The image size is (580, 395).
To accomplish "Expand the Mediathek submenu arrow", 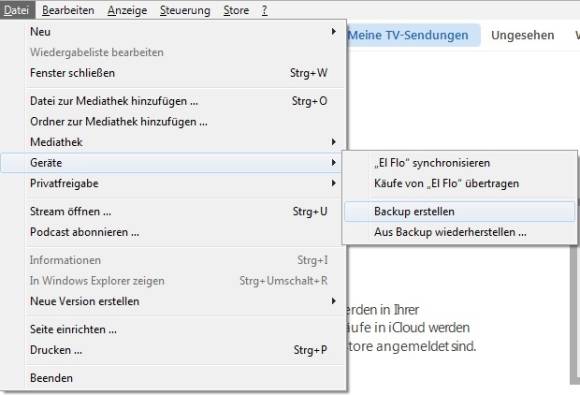I will coord(333,142).
